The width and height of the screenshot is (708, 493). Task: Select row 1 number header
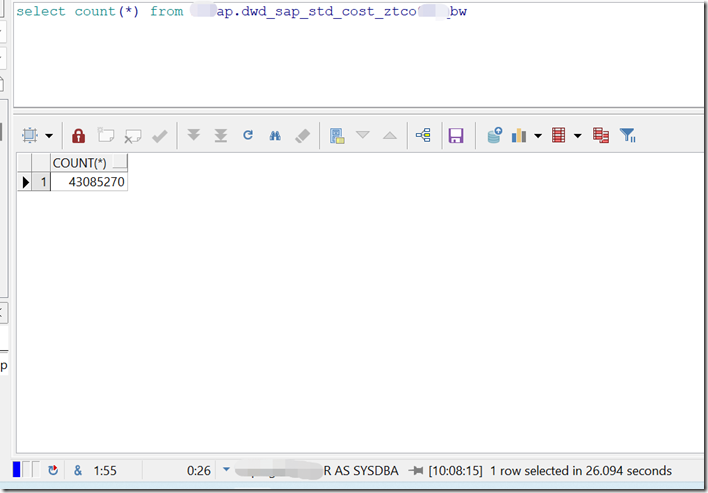(x=41, y=182)
